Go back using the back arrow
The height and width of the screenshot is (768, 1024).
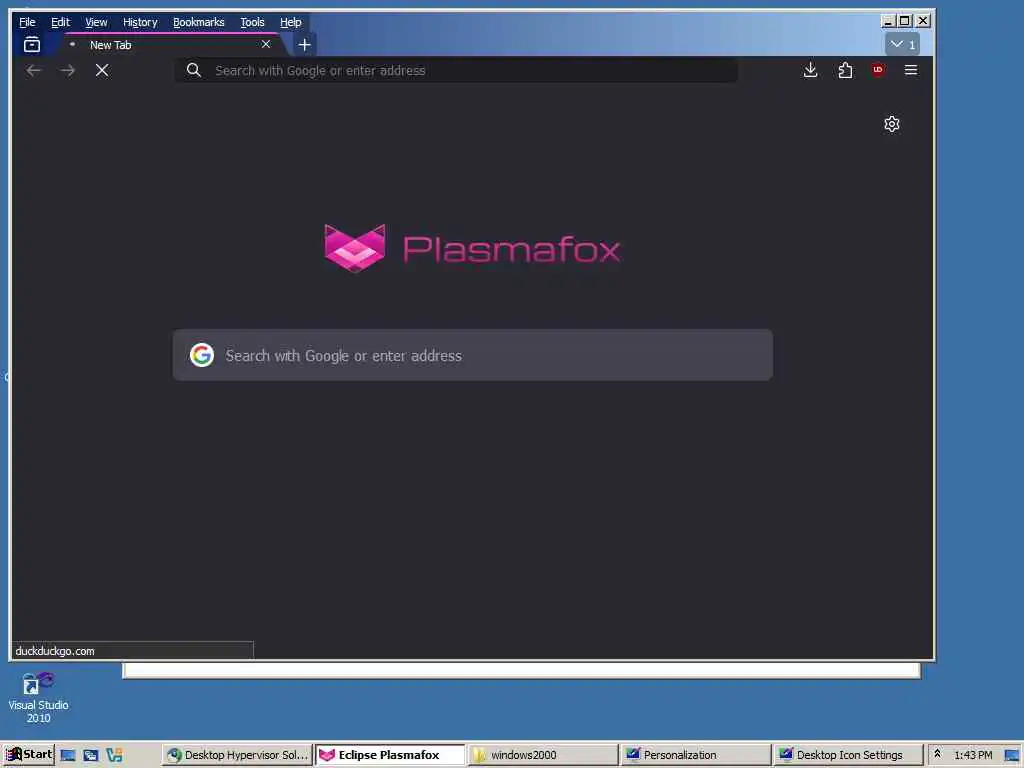[x=33, y=70]
